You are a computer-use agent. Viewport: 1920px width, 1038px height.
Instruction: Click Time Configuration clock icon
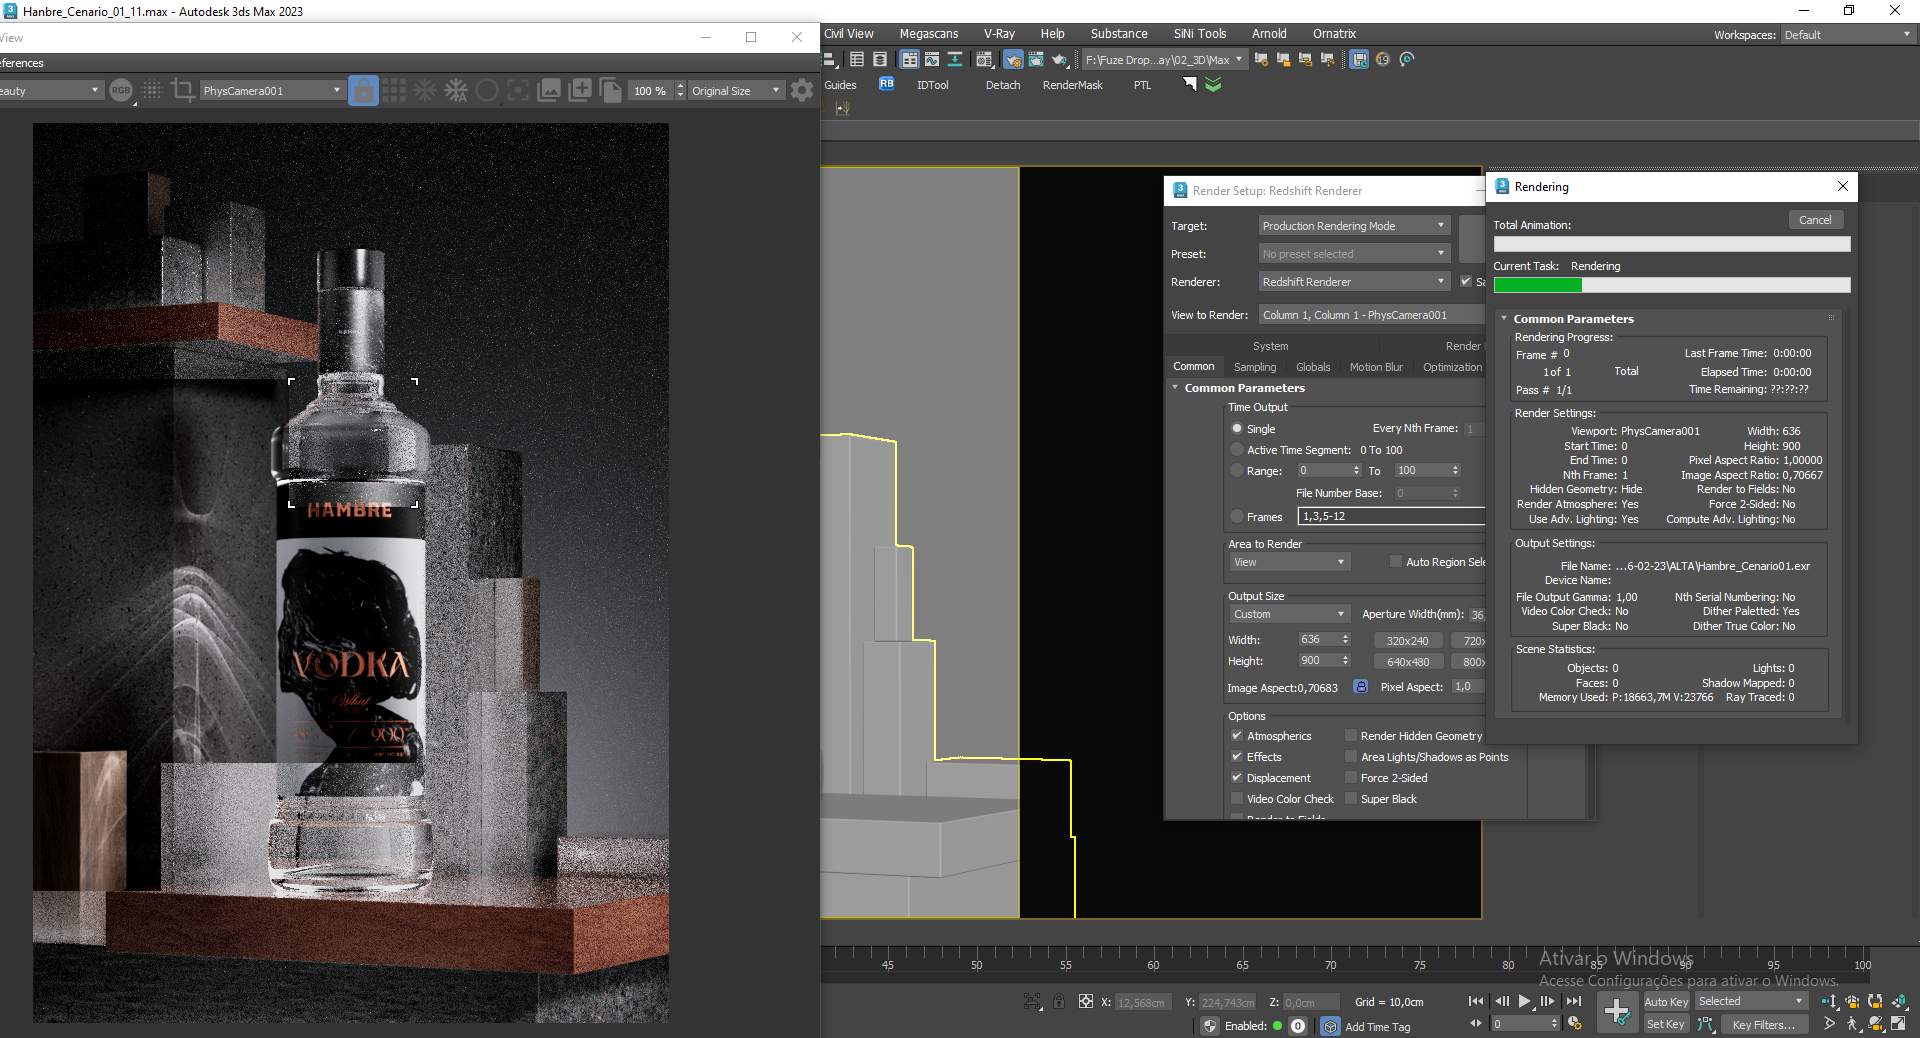[1575, 1024]
